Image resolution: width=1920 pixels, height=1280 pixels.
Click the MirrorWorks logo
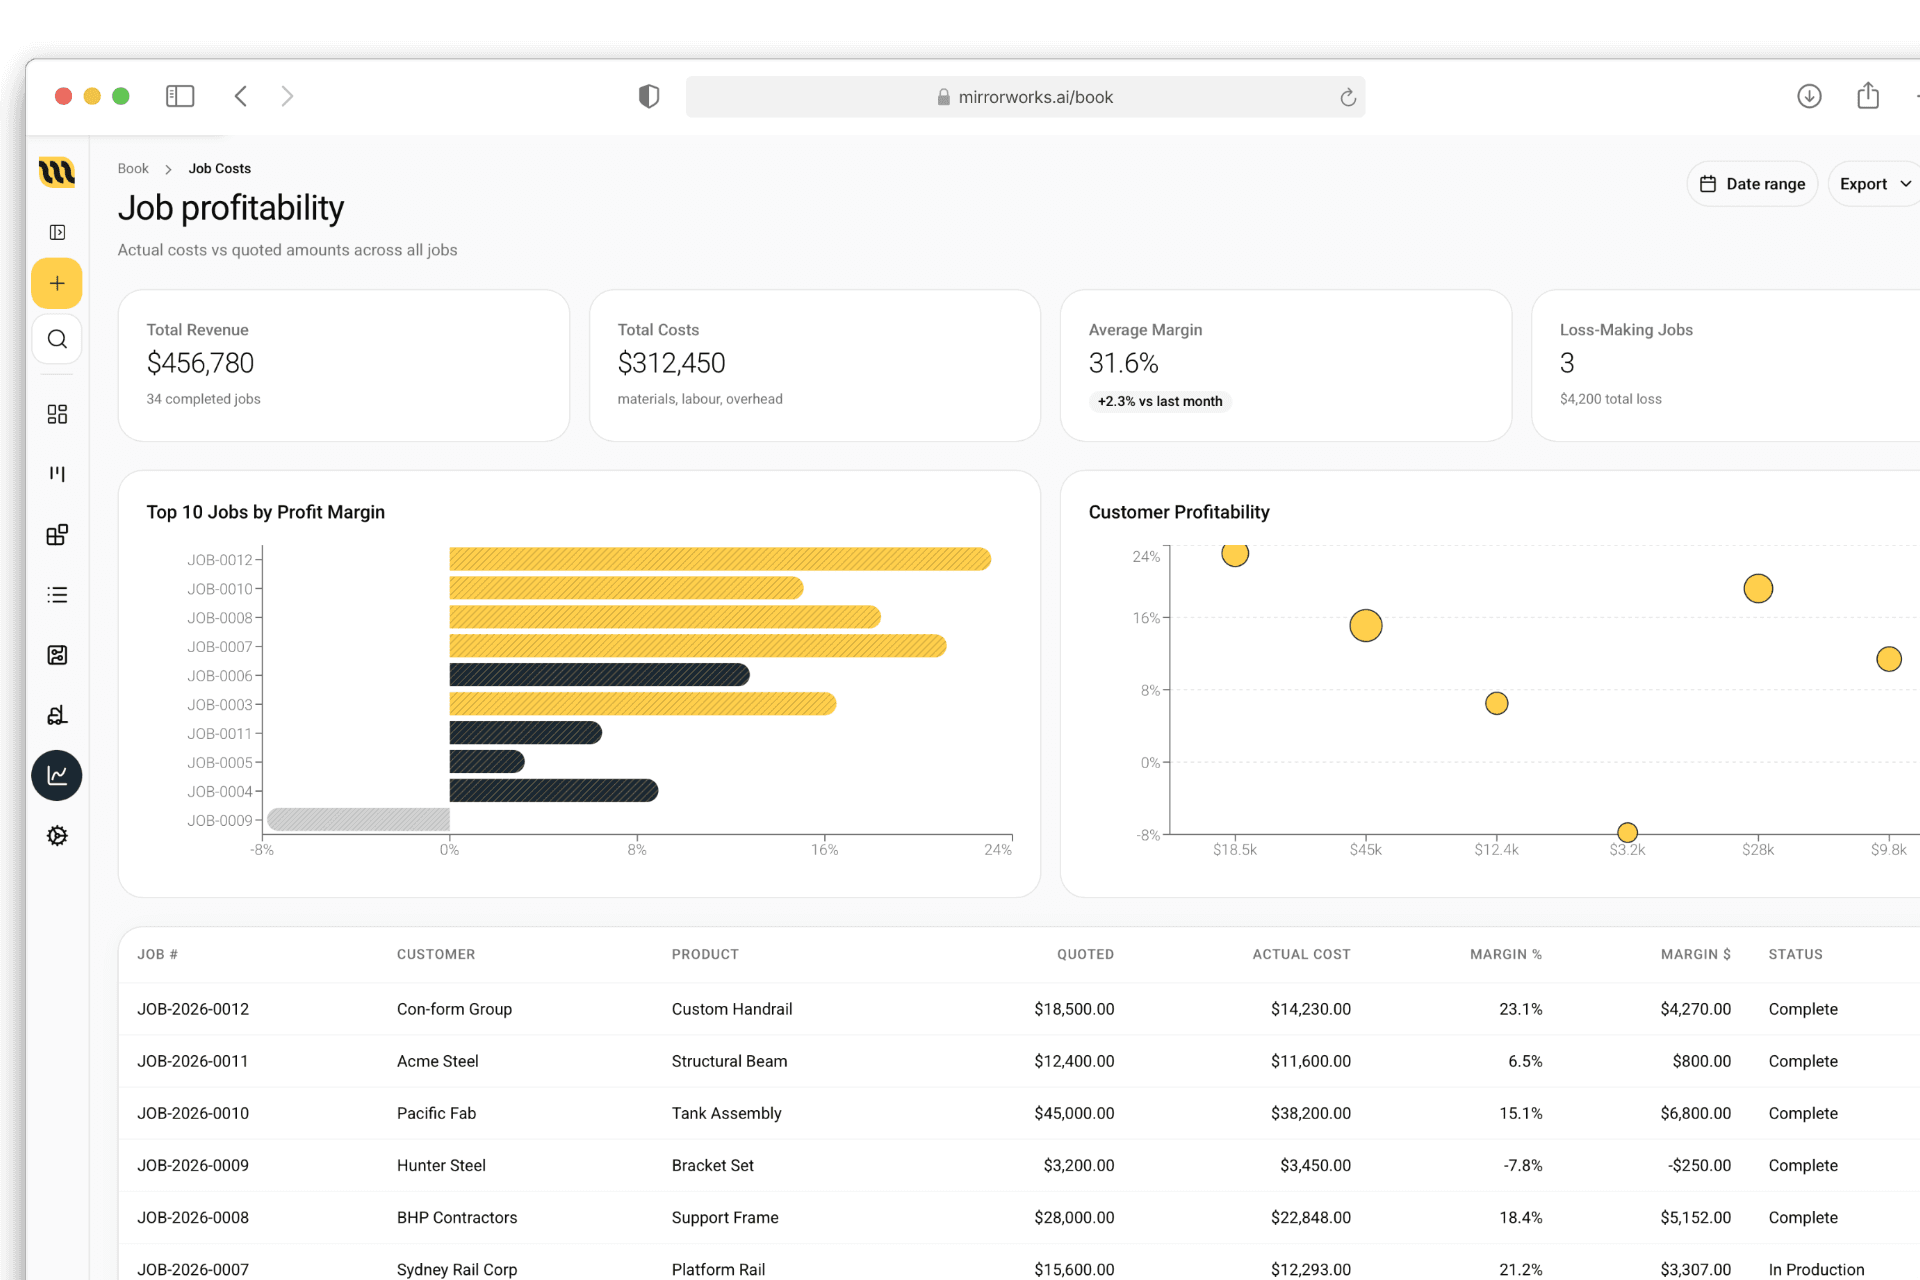(x=57, y=172)
